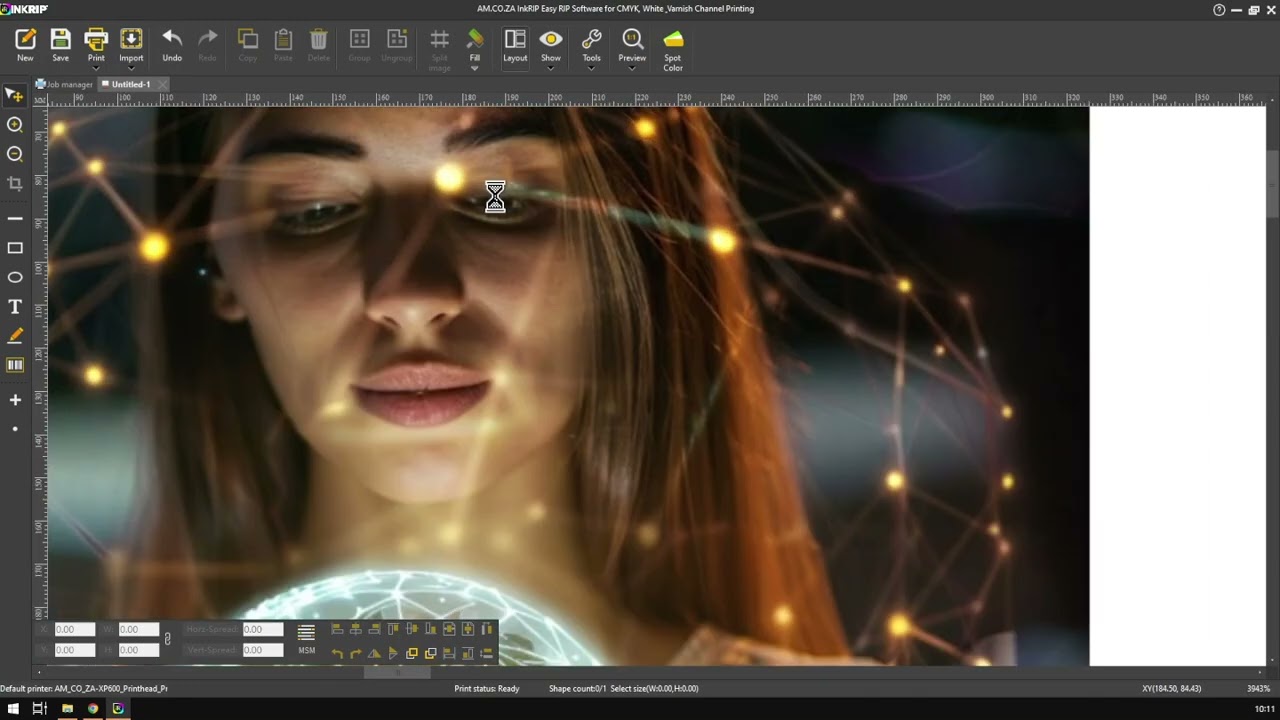Click the horizontal scrollbar thumb
Screen dimensions: 1280x720
coord(397,672)
